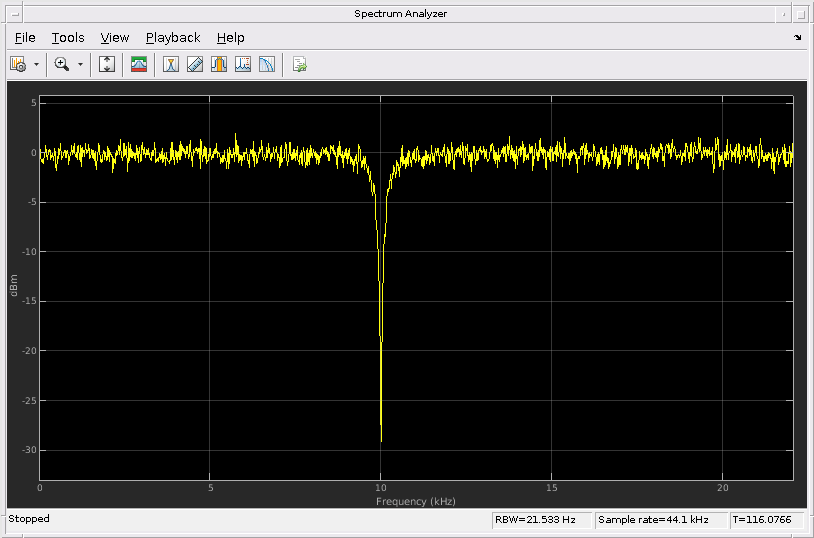Select the Zoom In tool
The image size is (814, 538).
62,64
